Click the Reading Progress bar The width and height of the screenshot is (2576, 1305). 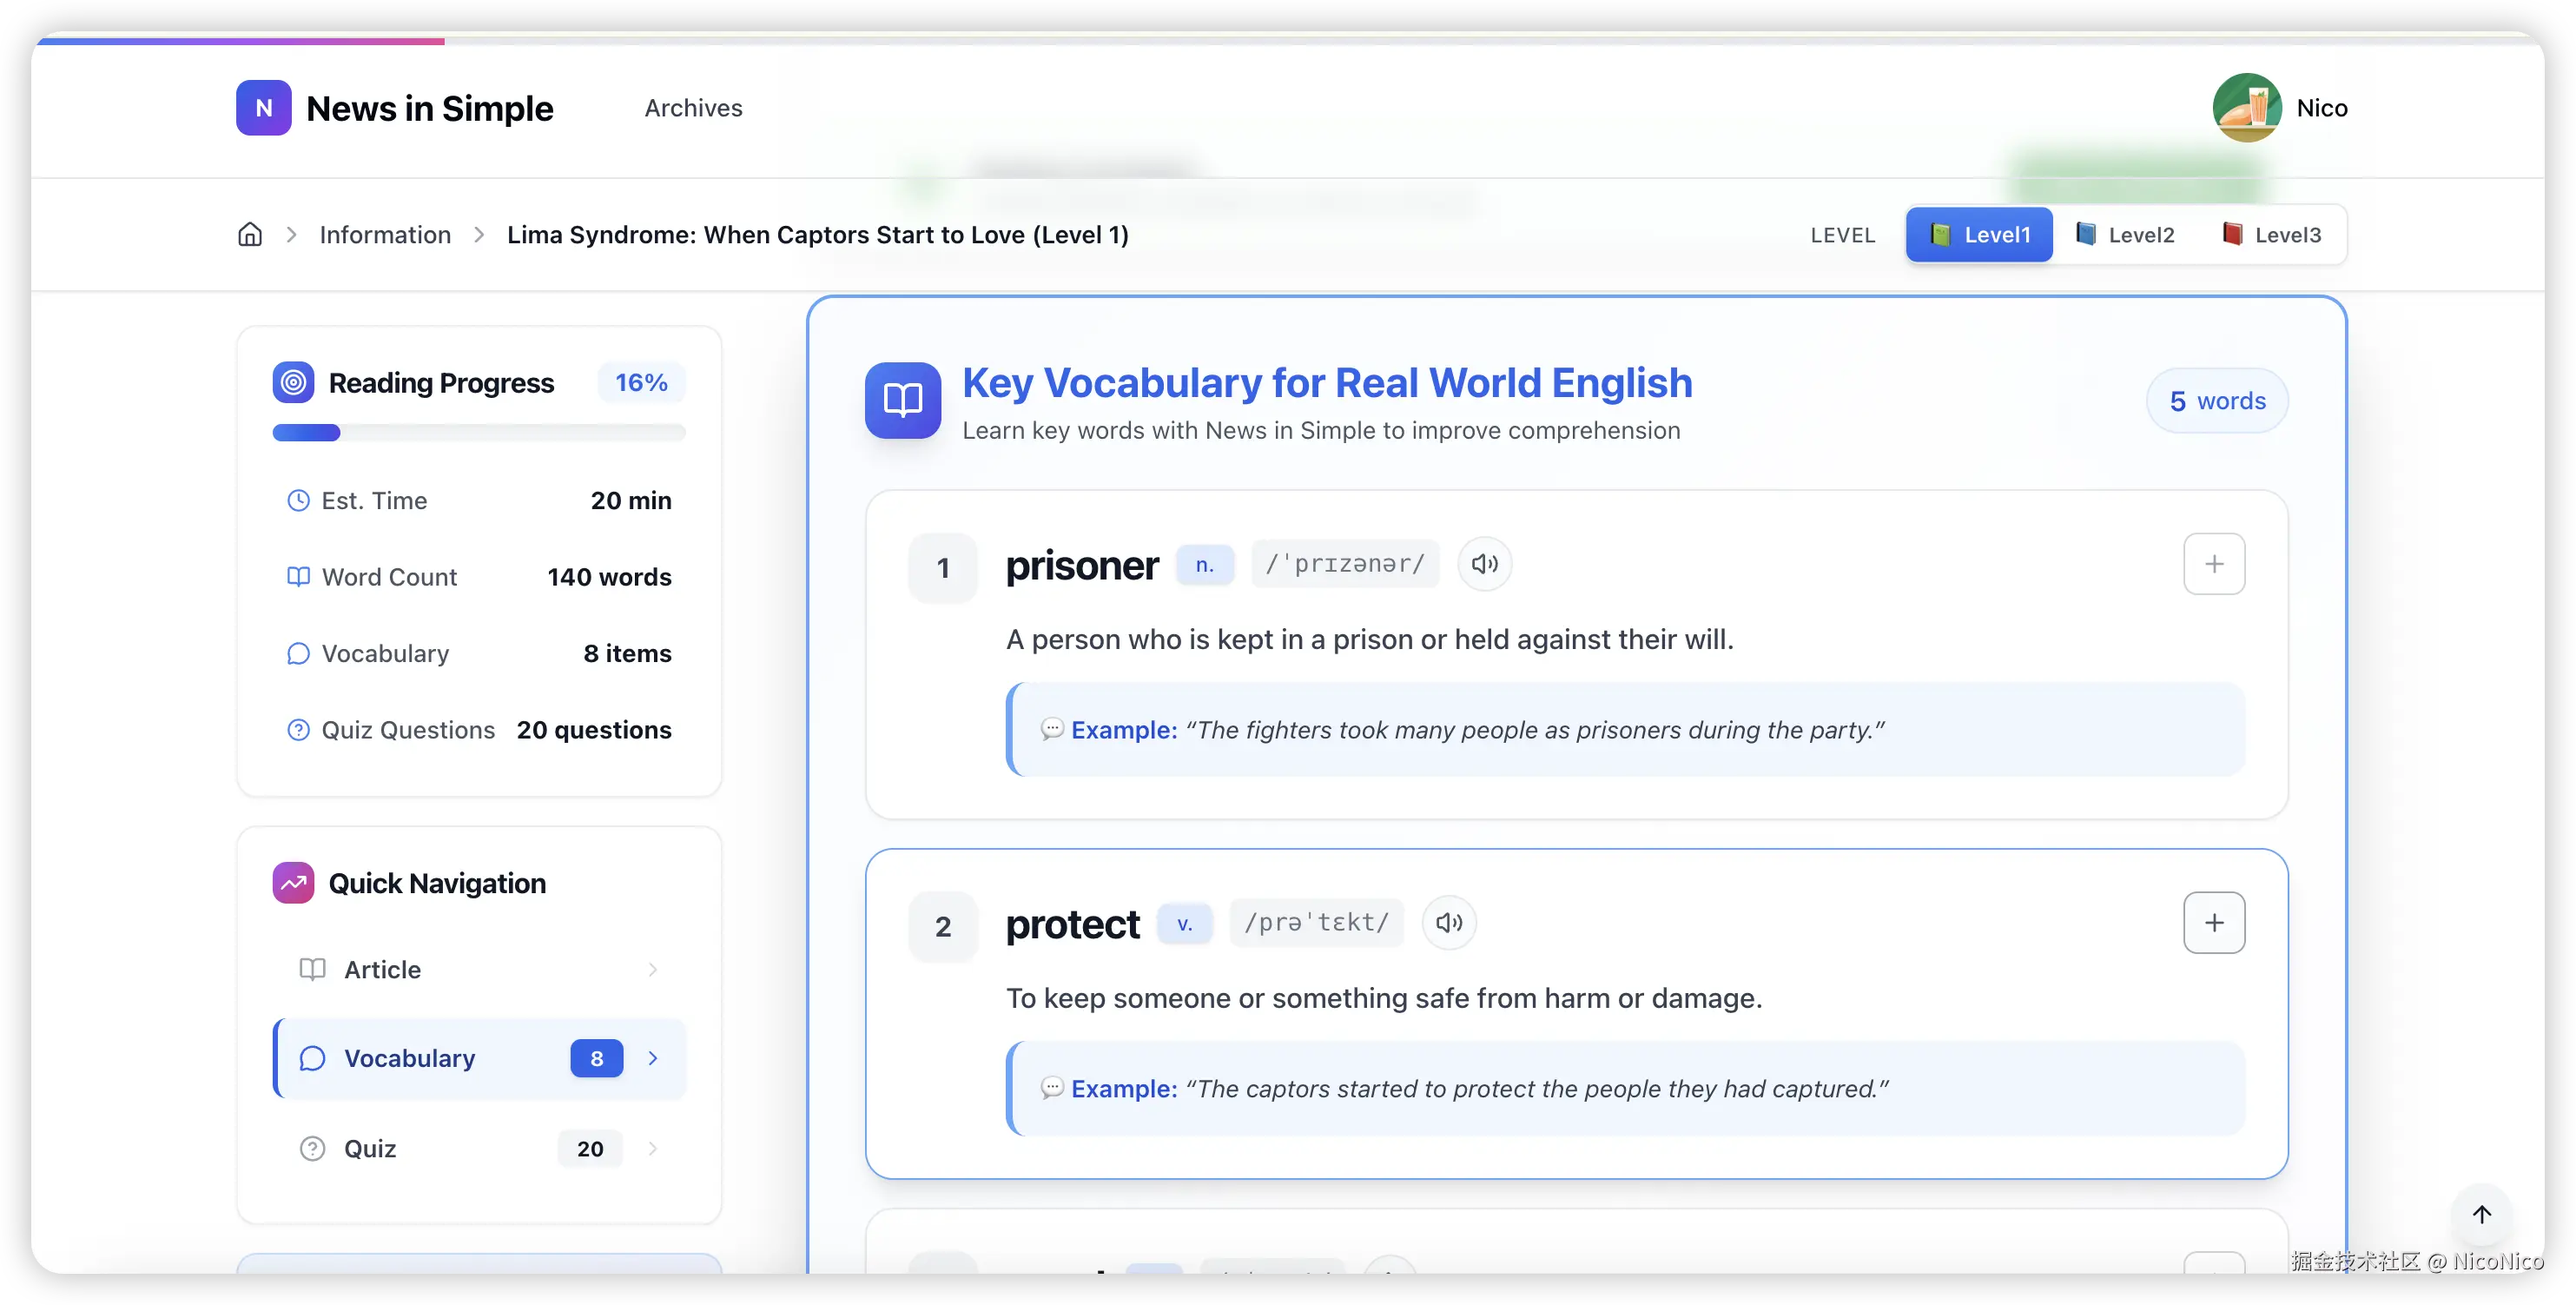coord(479,433)
